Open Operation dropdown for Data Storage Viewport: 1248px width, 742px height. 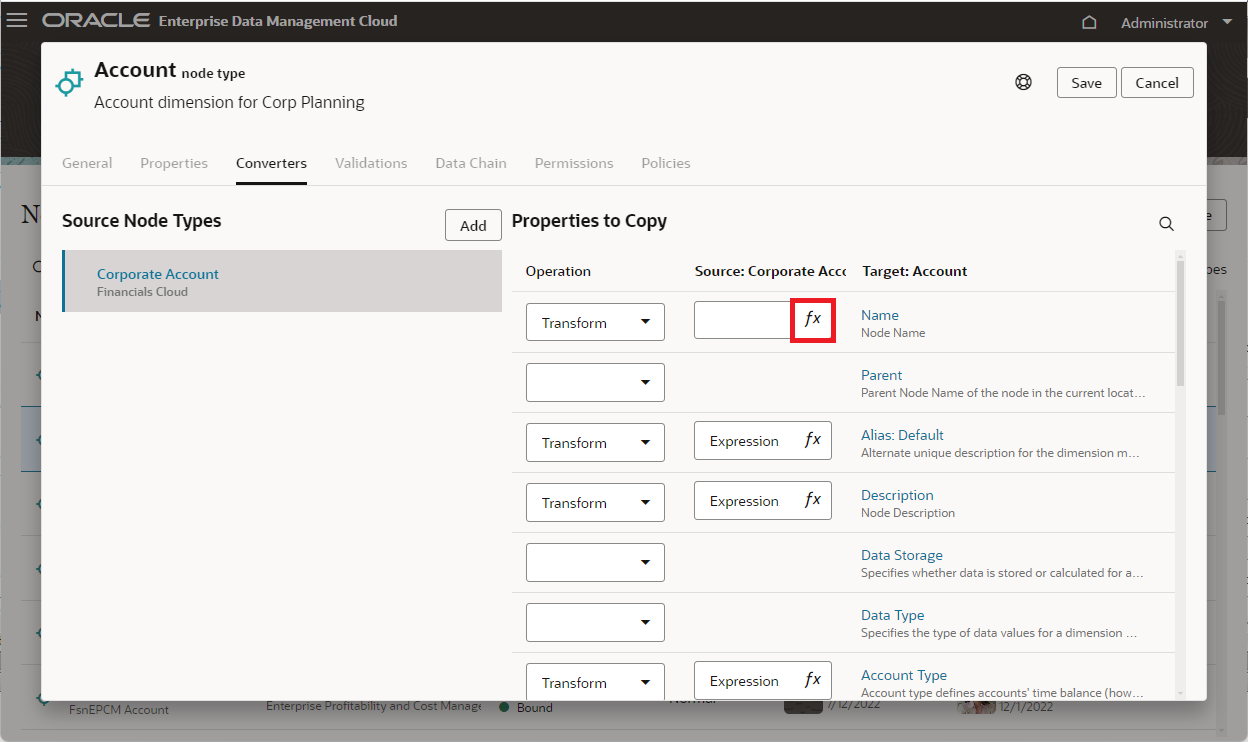pyautogui.click(x=595, y=562)
